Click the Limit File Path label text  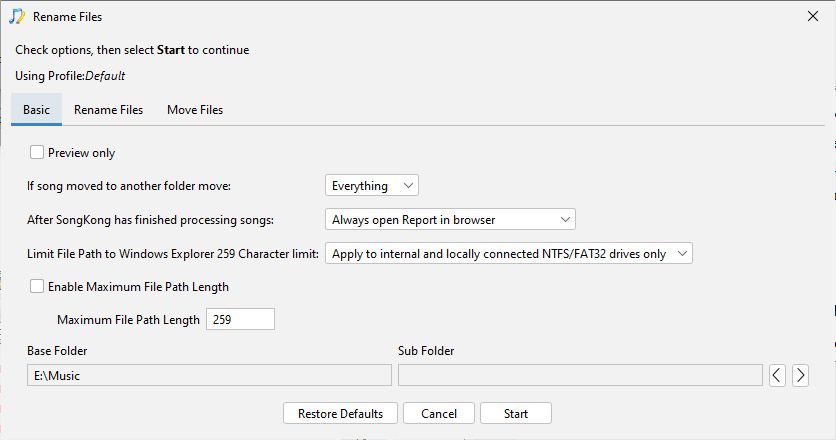click(x=173, y=254)
